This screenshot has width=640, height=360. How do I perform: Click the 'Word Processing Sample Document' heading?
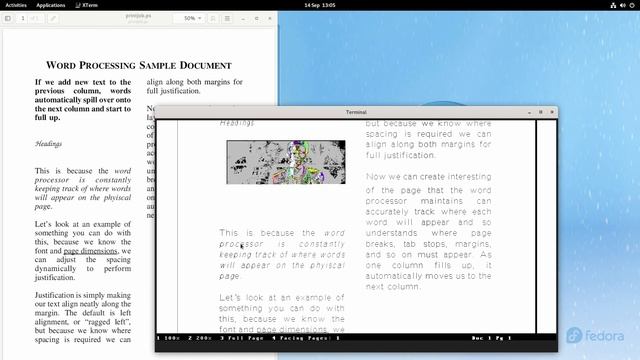(x=139, y=65)
